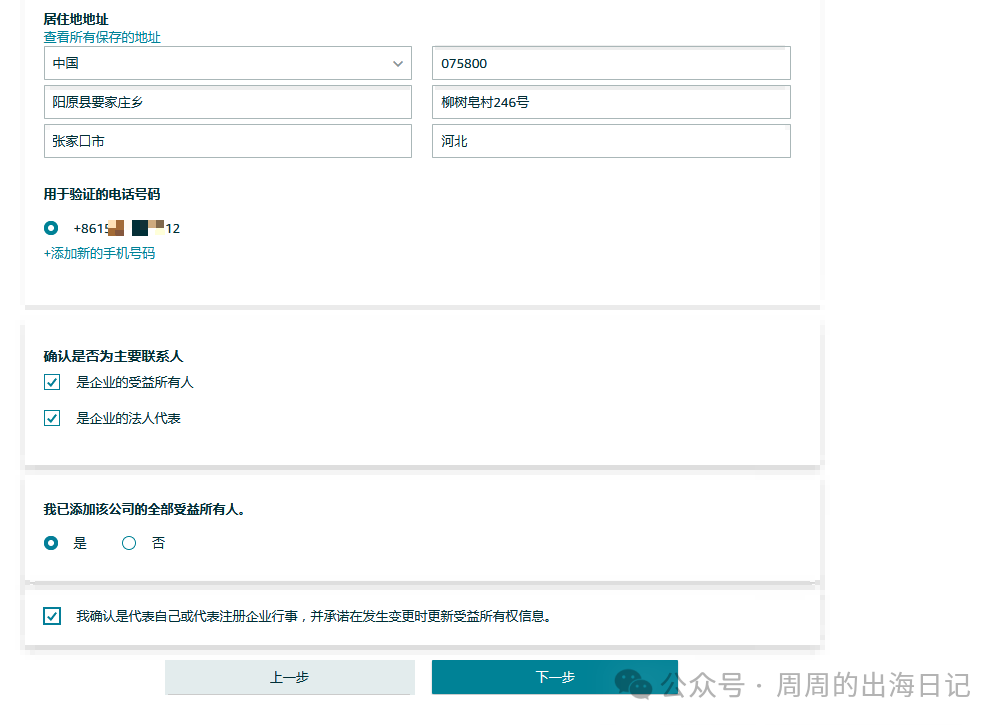This screenshot has width=1002, height=725.
Task: Click the address field 柳树皂村246号
Action: 611,102
